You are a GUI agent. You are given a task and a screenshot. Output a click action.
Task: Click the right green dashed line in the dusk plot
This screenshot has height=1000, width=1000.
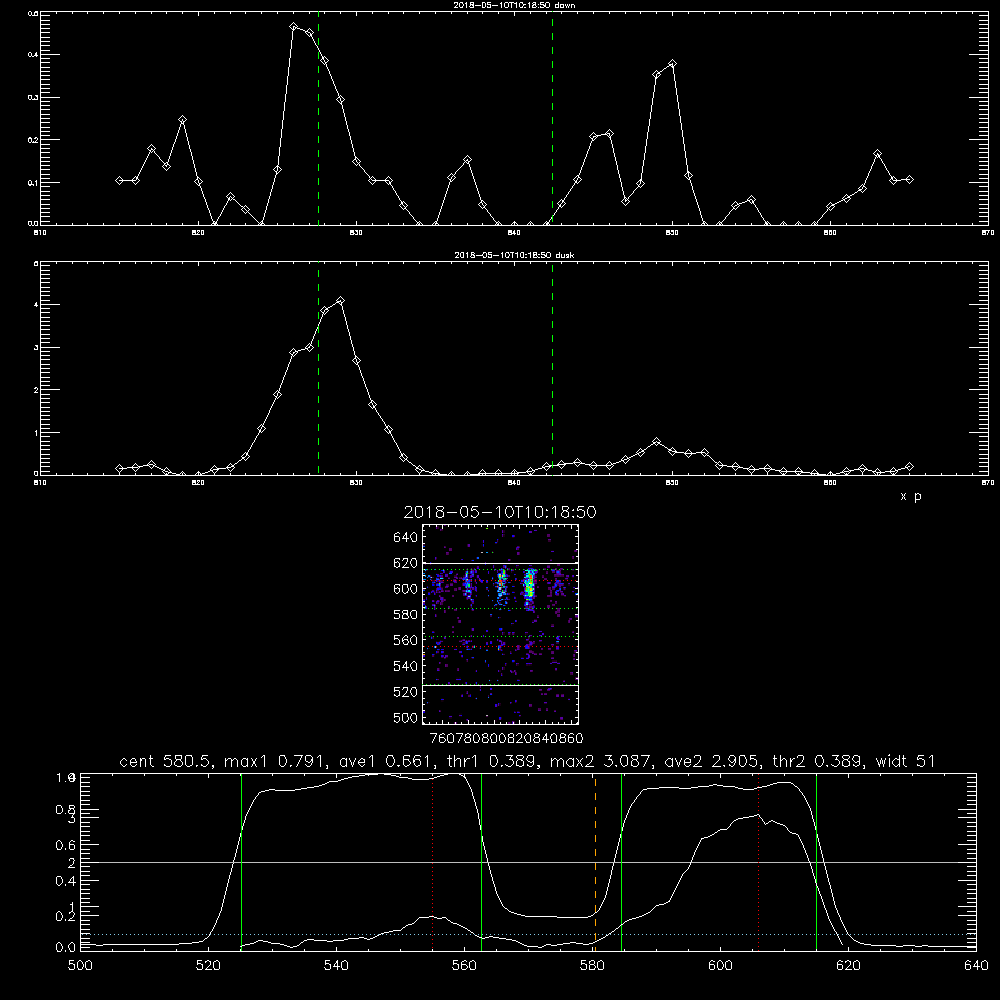click(x=552, y=369)
